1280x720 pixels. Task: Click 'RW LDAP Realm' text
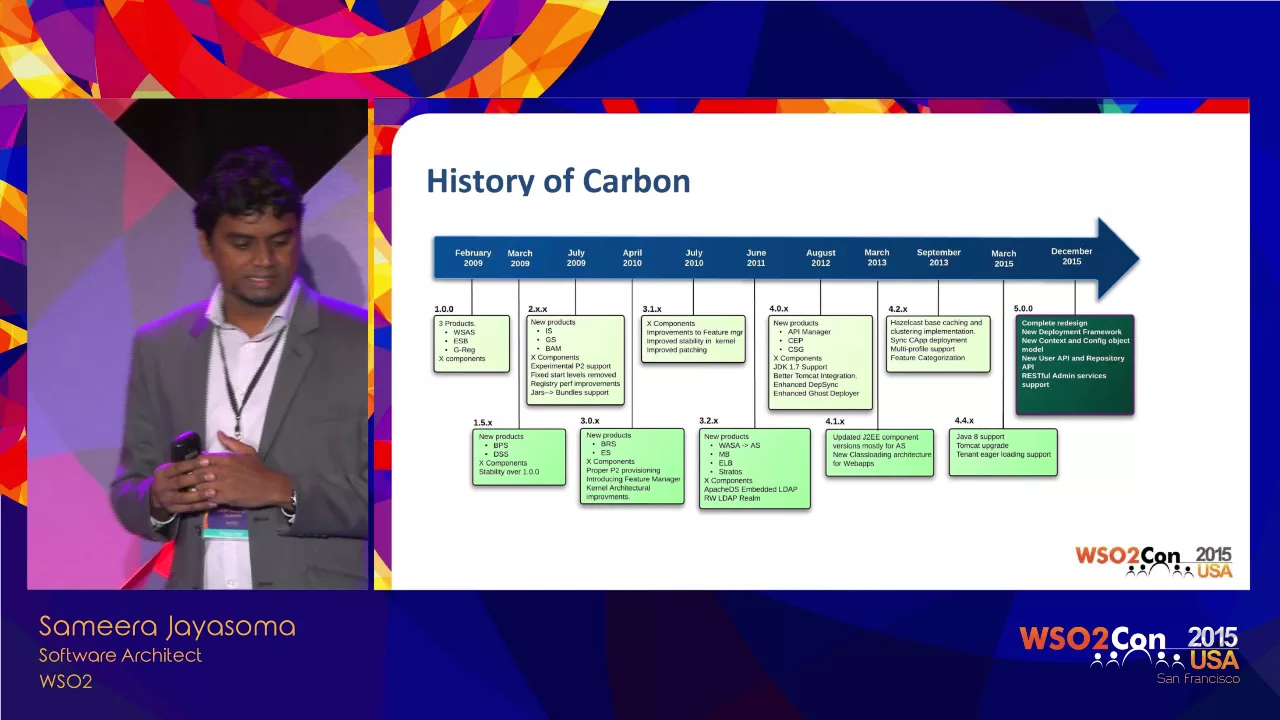click(732, 498)
